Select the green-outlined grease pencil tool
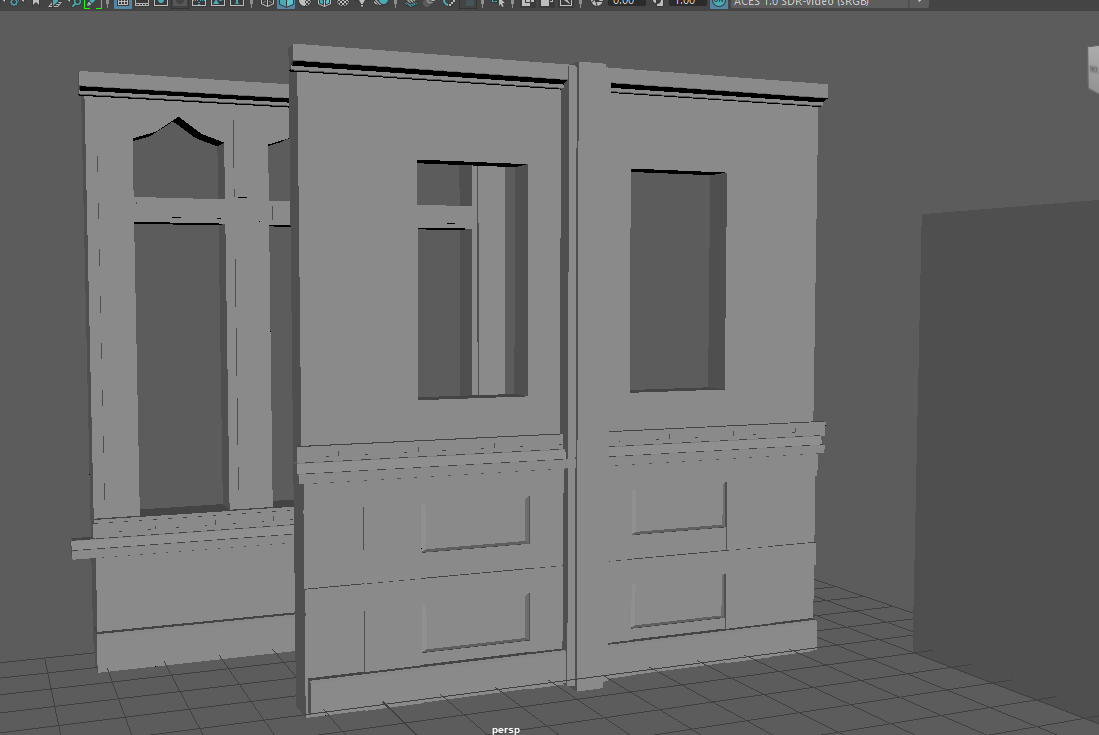This screenshot has width=1099, height=735. (x=93, y=3)
